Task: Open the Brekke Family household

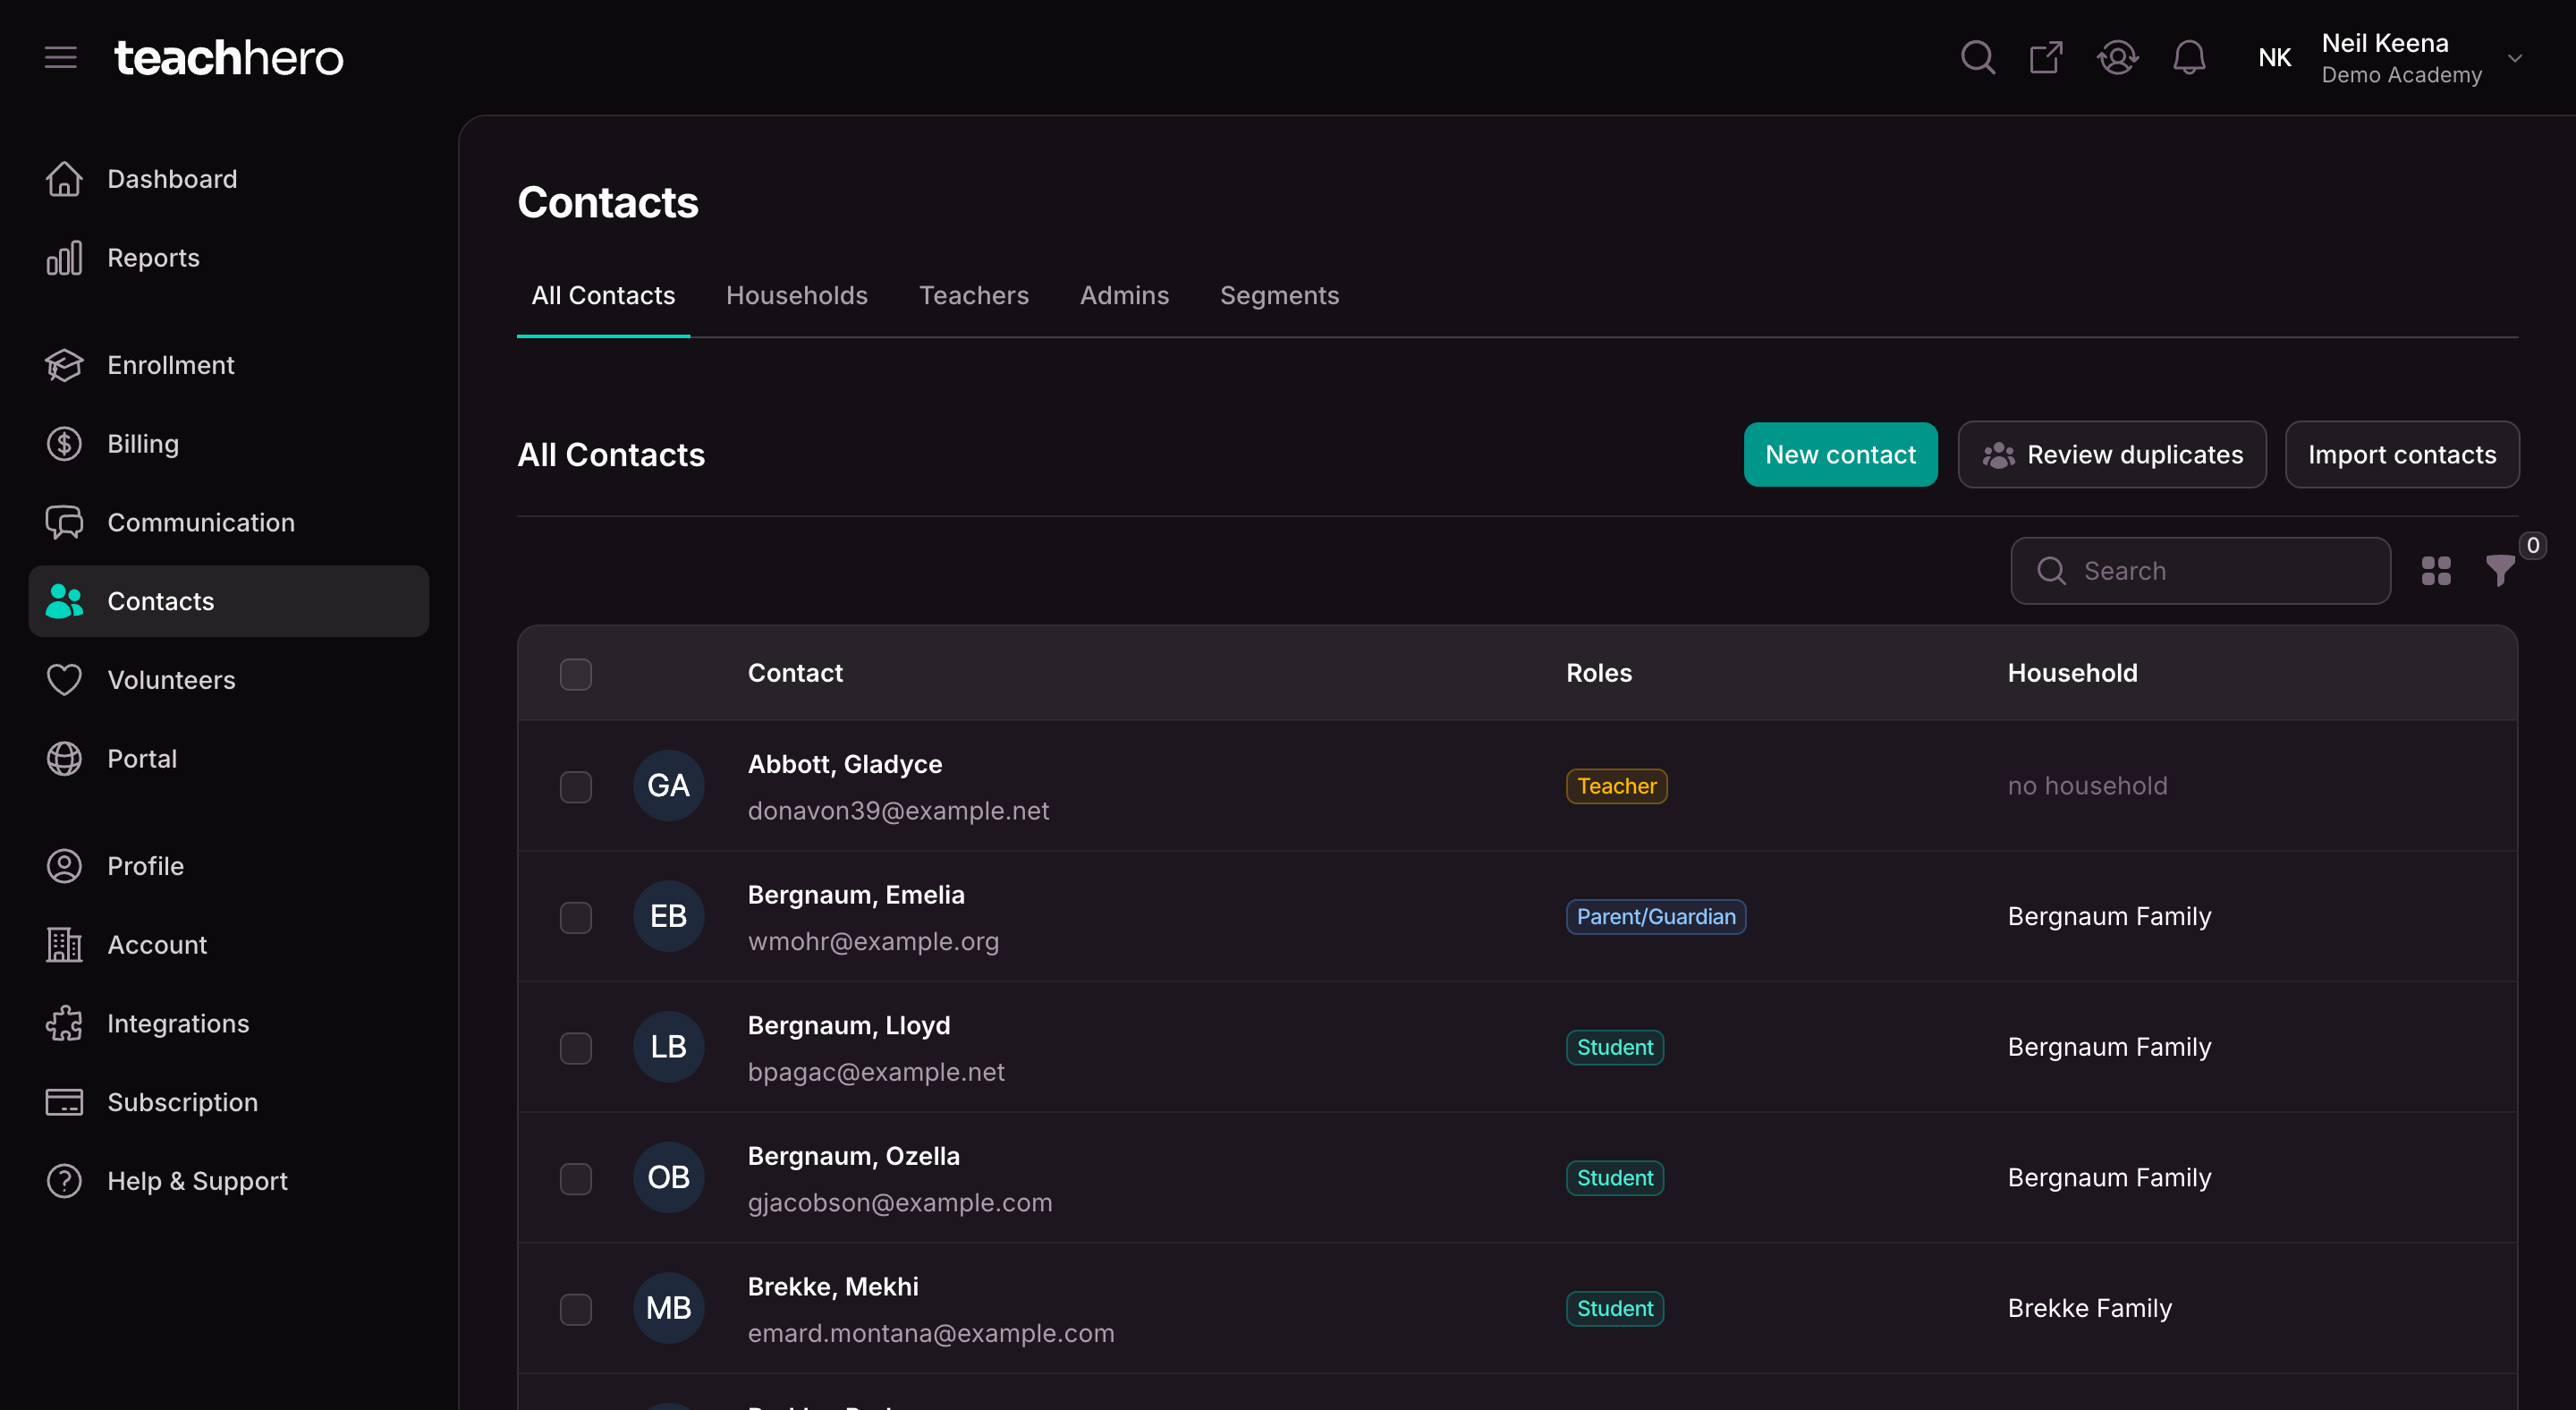Action: [x=2090, y=1309]
